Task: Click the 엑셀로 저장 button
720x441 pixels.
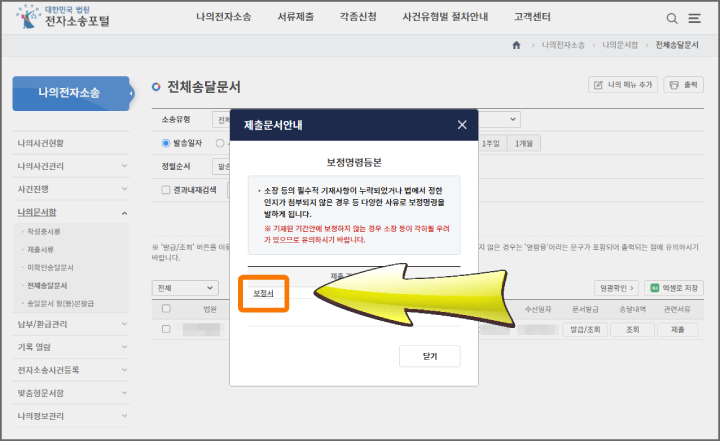Action: [674, 288]
